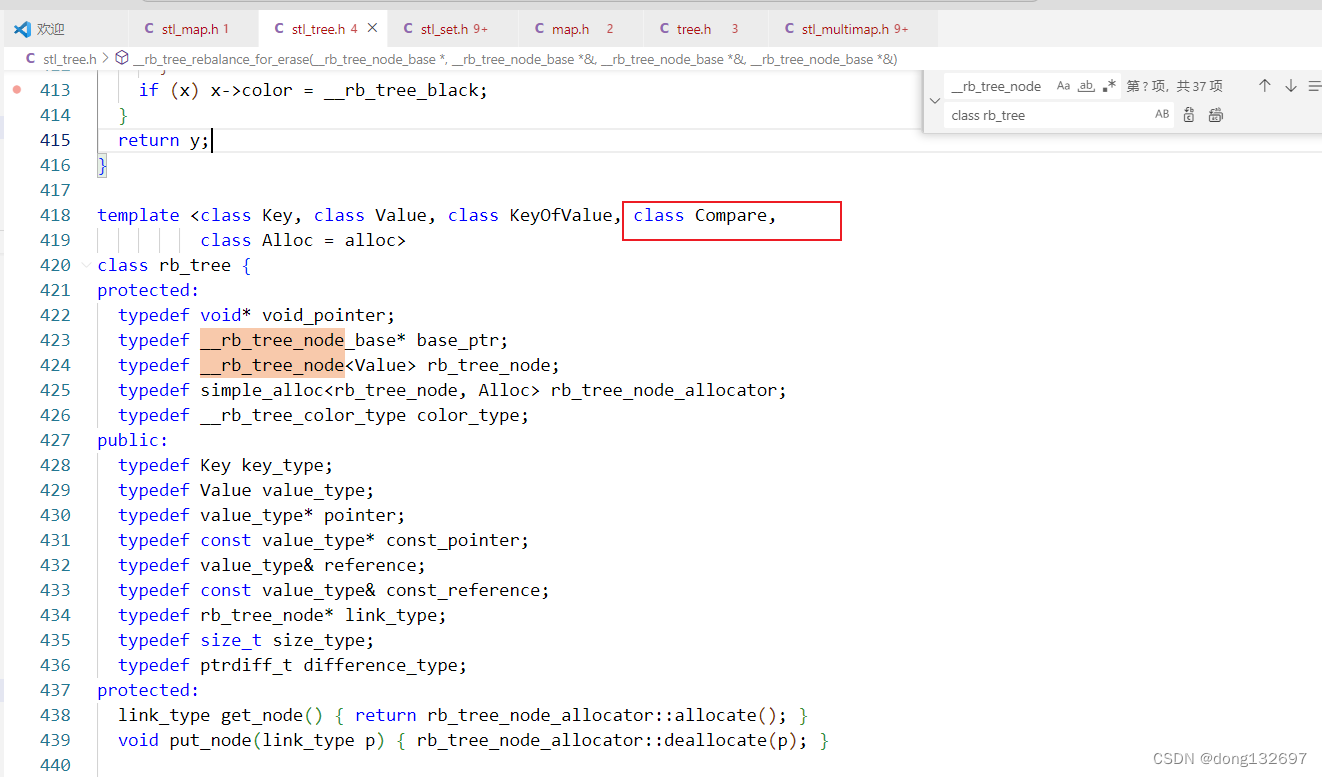
Task: Click the Replace All icon
Action: coord(1215,115)
